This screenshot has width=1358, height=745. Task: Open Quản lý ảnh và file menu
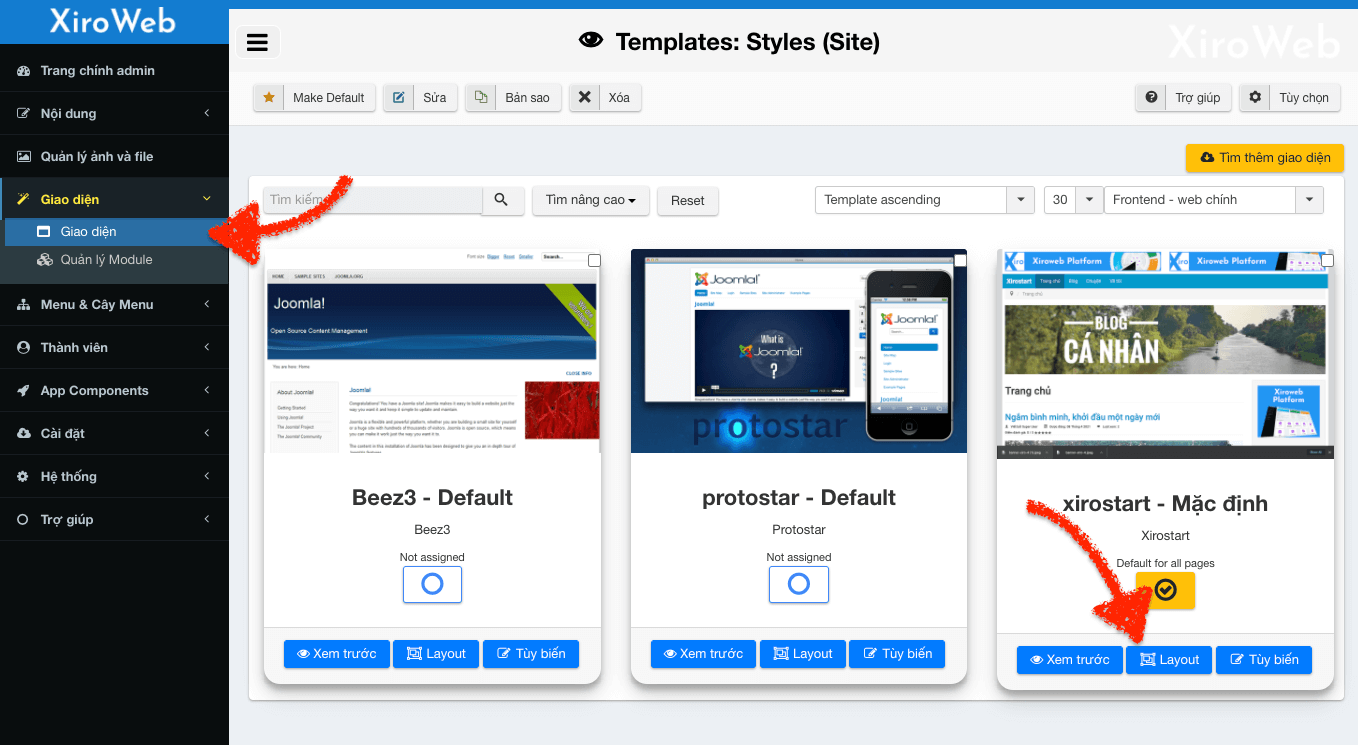pyautogui.click(x=114, y=157)
